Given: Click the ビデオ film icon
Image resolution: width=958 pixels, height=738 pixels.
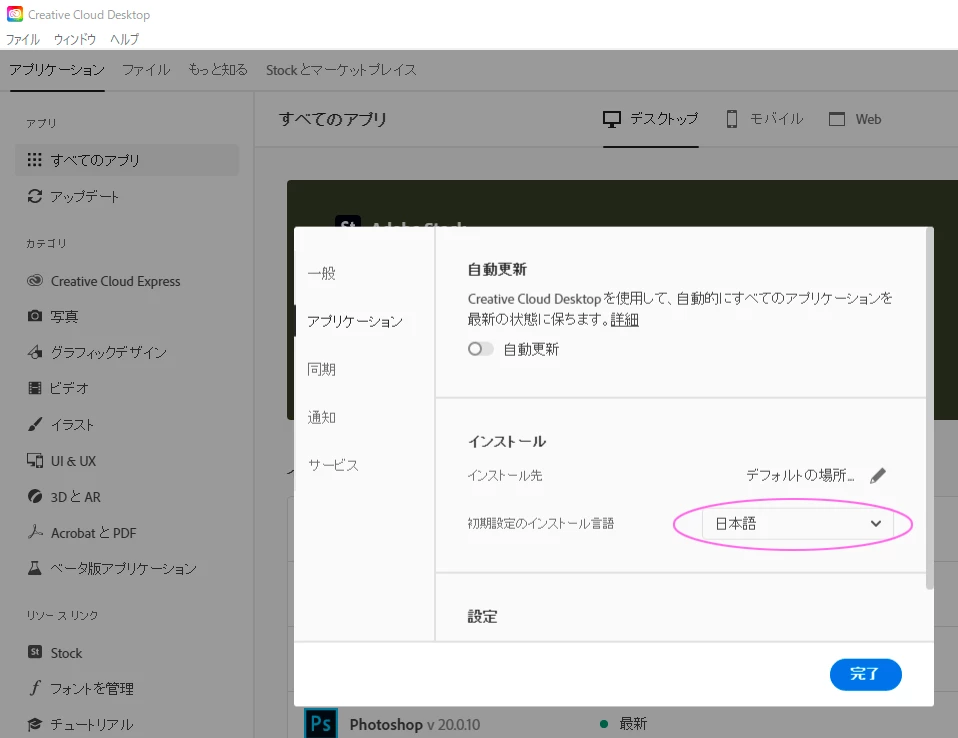Looking at the screenshot, I should pyautogui.click(x=35, y=388).
